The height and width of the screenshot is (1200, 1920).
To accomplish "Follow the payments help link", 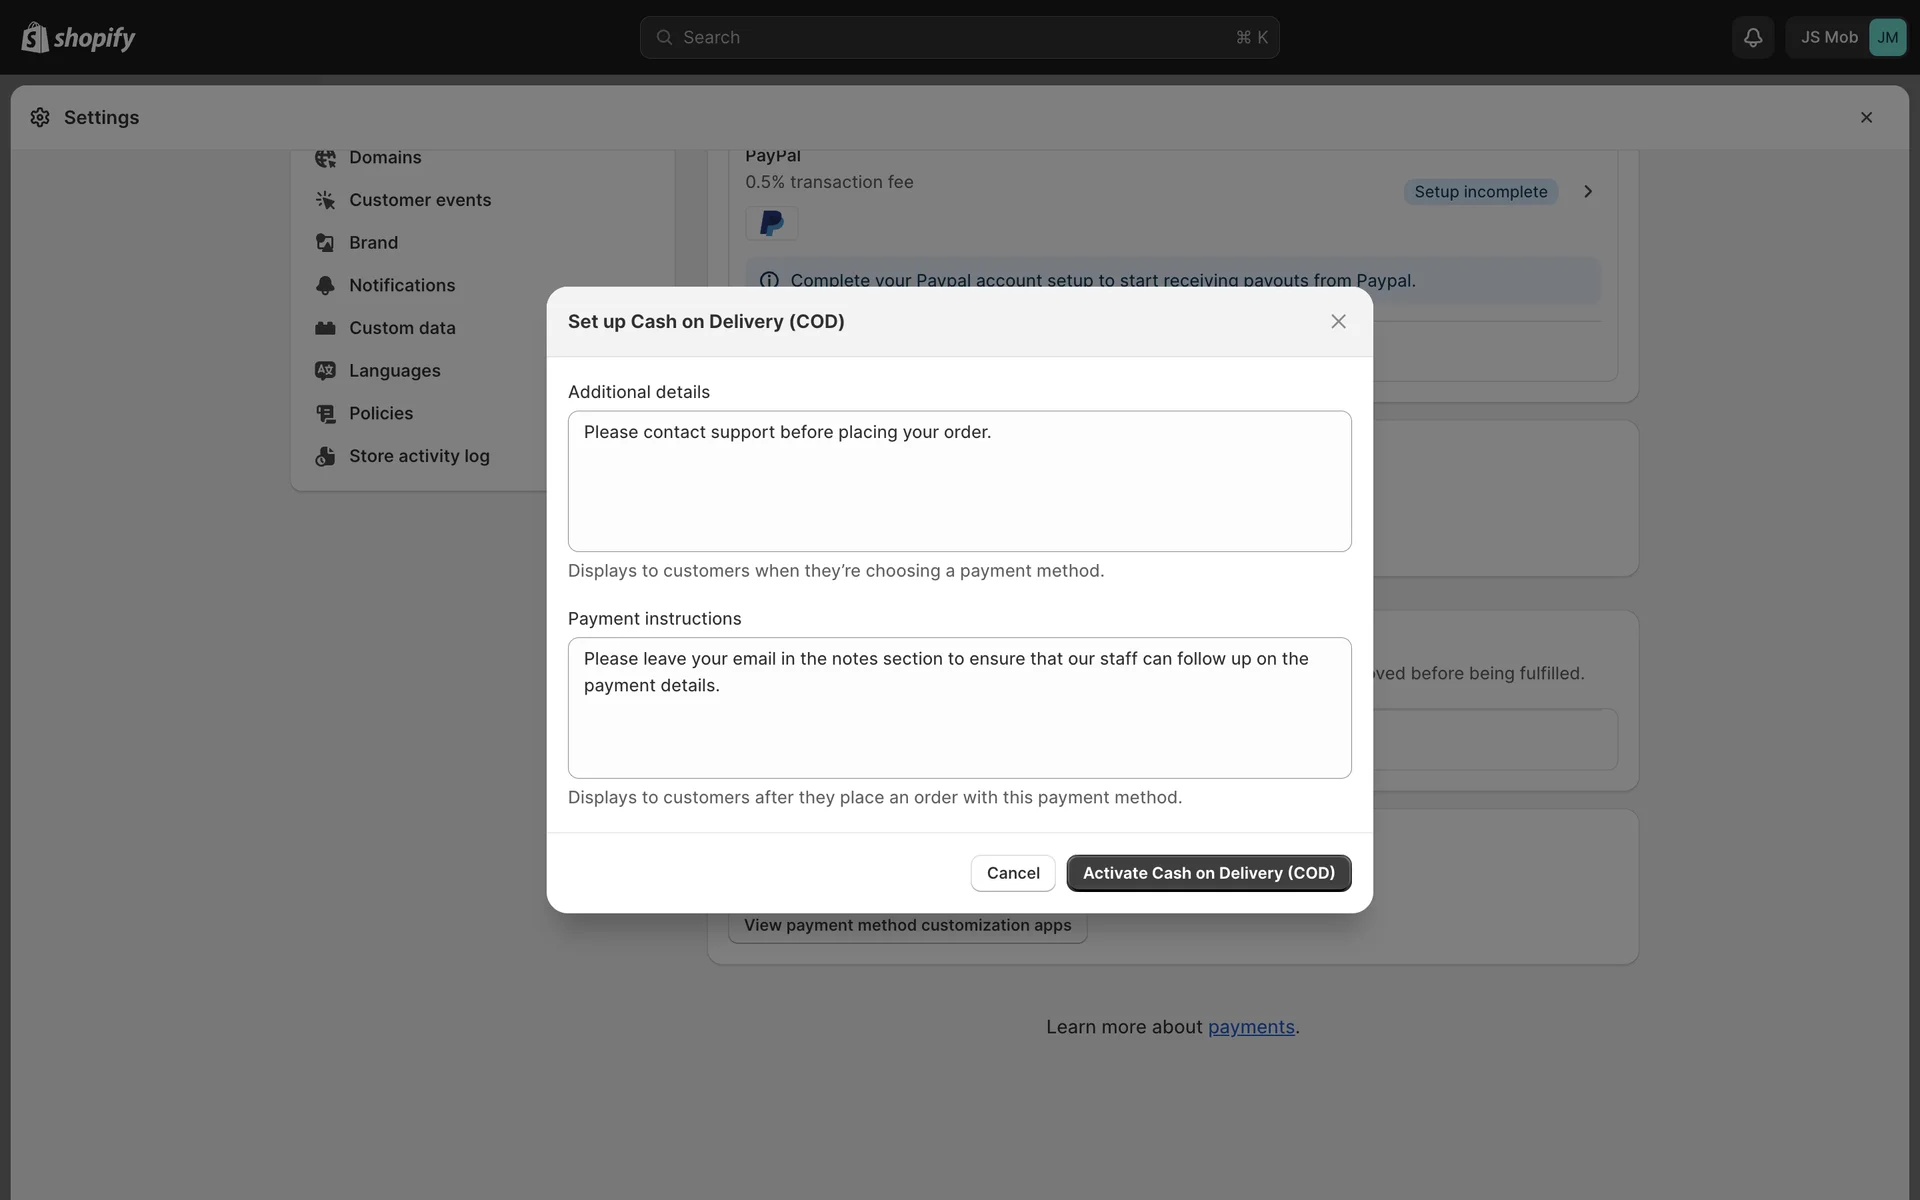I will pyautogui.click(x=1250, y=1027).
